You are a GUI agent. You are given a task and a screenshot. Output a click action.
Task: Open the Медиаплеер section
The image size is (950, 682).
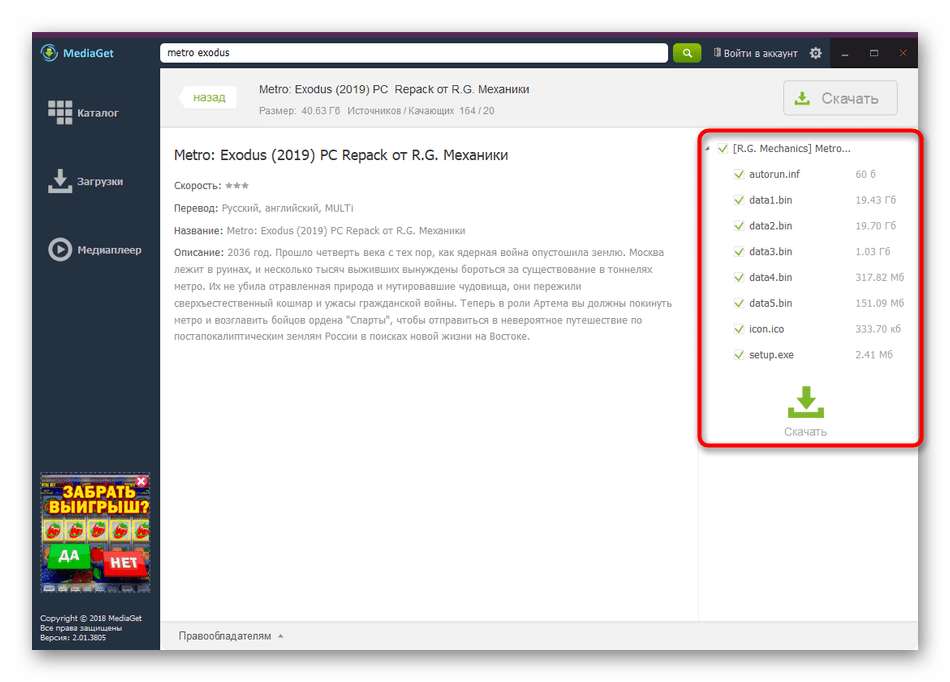click(95, 250)
